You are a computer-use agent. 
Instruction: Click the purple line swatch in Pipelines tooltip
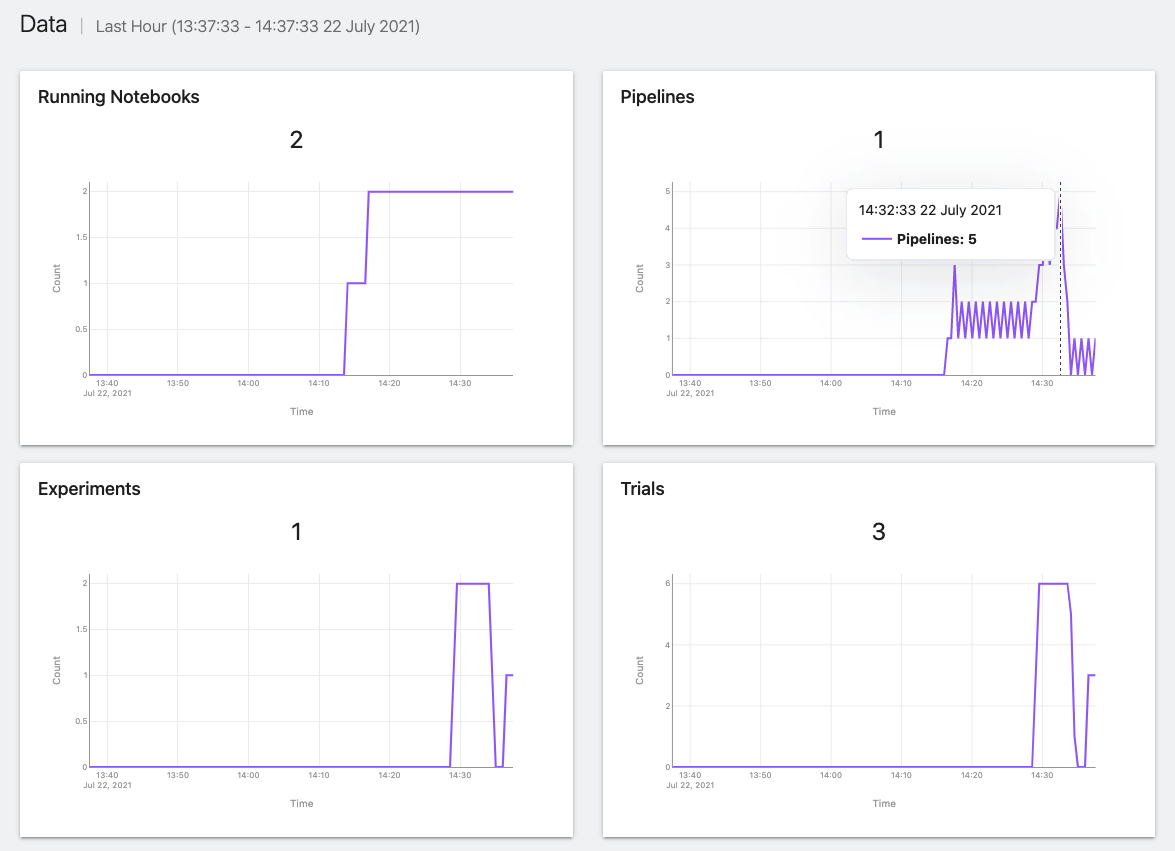[x=876, y=239]
